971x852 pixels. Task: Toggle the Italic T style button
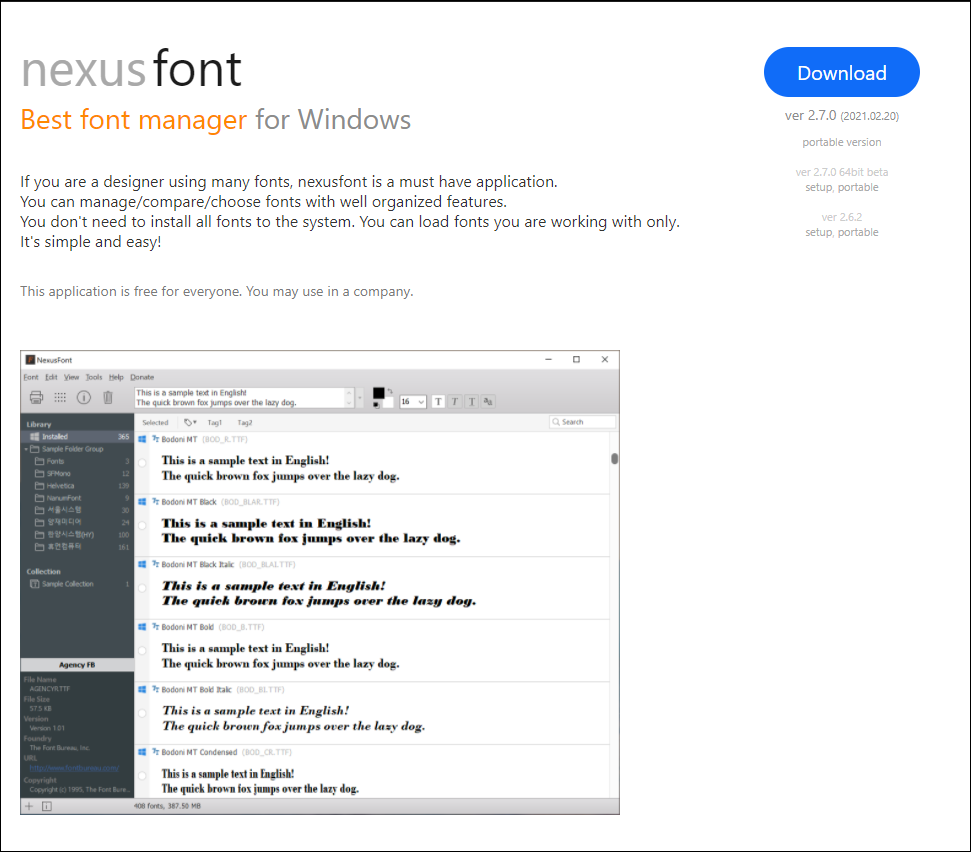(x=455, y=401)
